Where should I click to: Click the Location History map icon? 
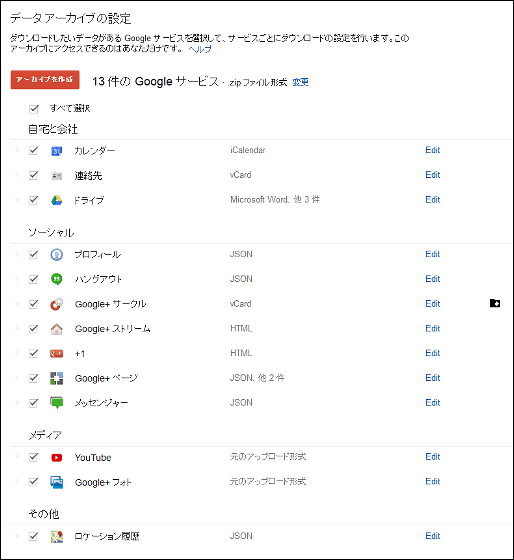(x=56, y=536)
